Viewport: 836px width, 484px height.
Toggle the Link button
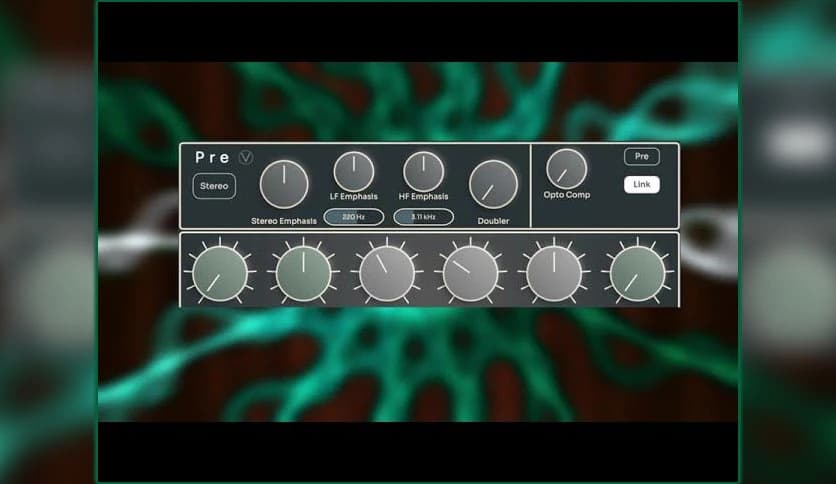point(641,184)
